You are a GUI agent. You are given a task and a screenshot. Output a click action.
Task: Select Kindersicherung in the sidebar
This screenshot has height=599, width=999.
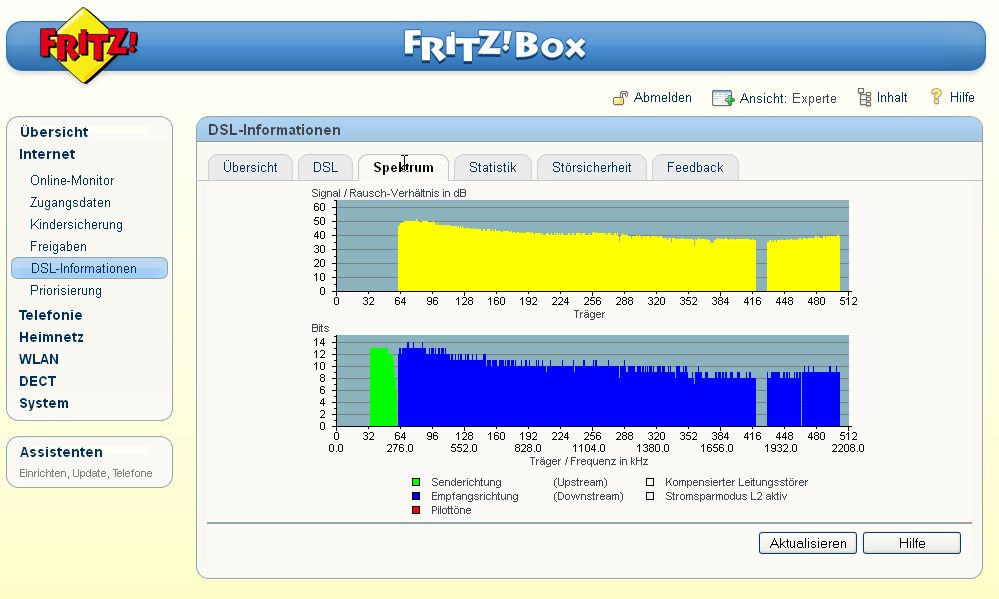point(76,225)
